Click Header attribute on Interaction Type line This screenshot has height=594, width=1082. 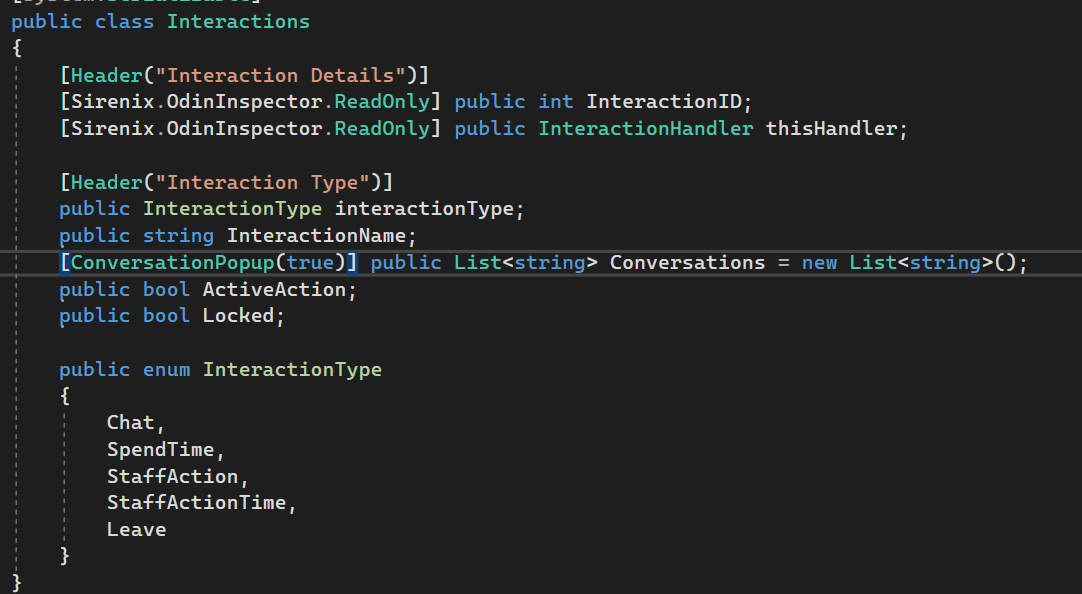point(106,183)
